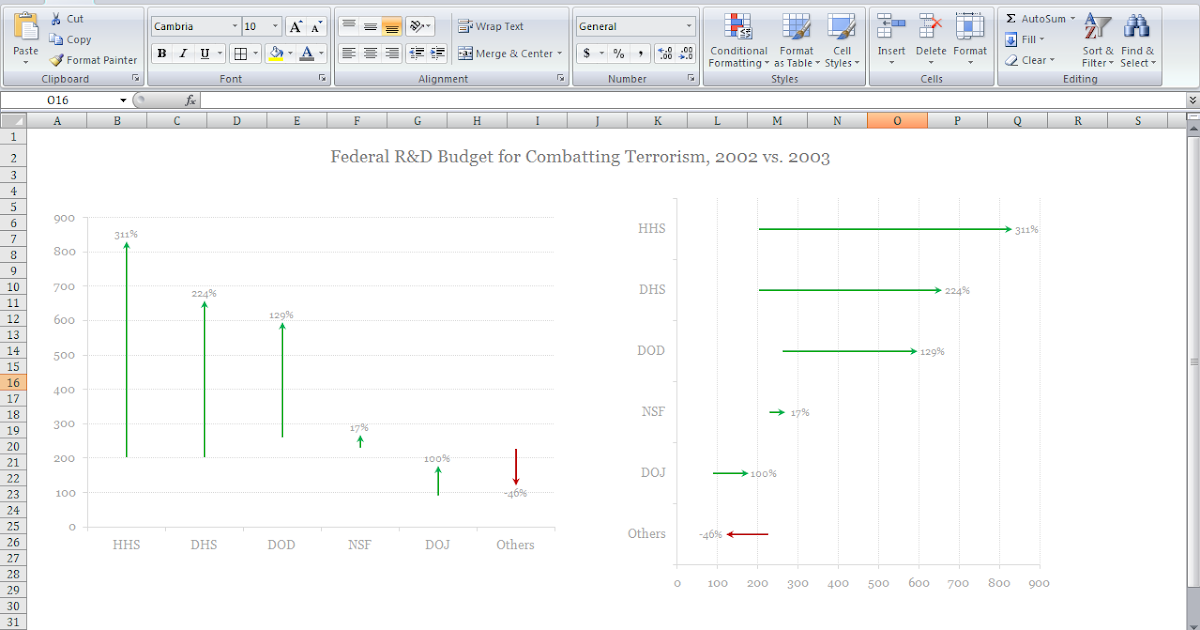Apply Merge & Center to the selection

coord(510,52)
